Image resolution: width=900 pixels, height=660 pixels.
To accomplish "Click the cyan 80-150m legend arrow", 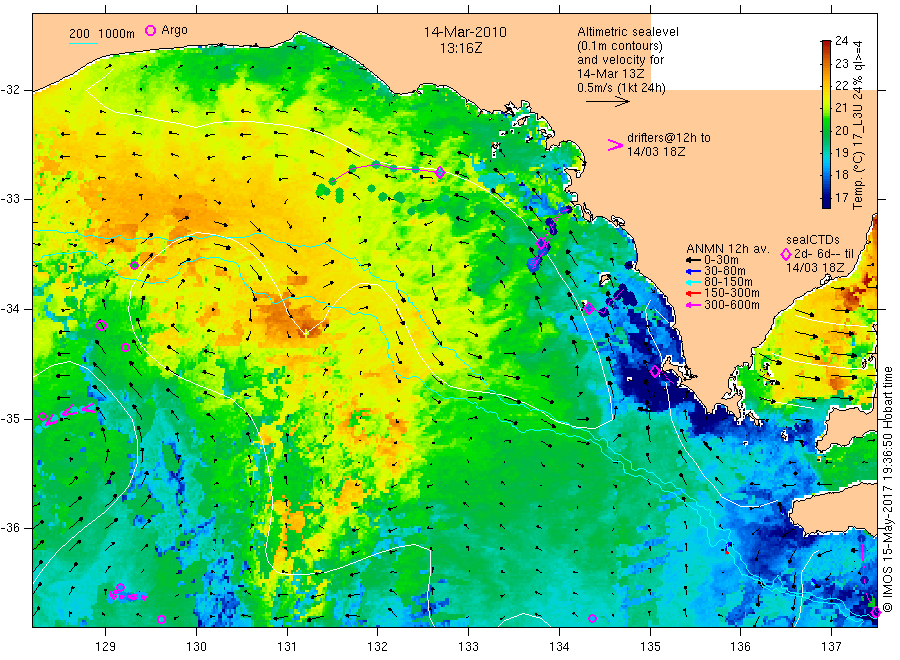I will (693, 282).
